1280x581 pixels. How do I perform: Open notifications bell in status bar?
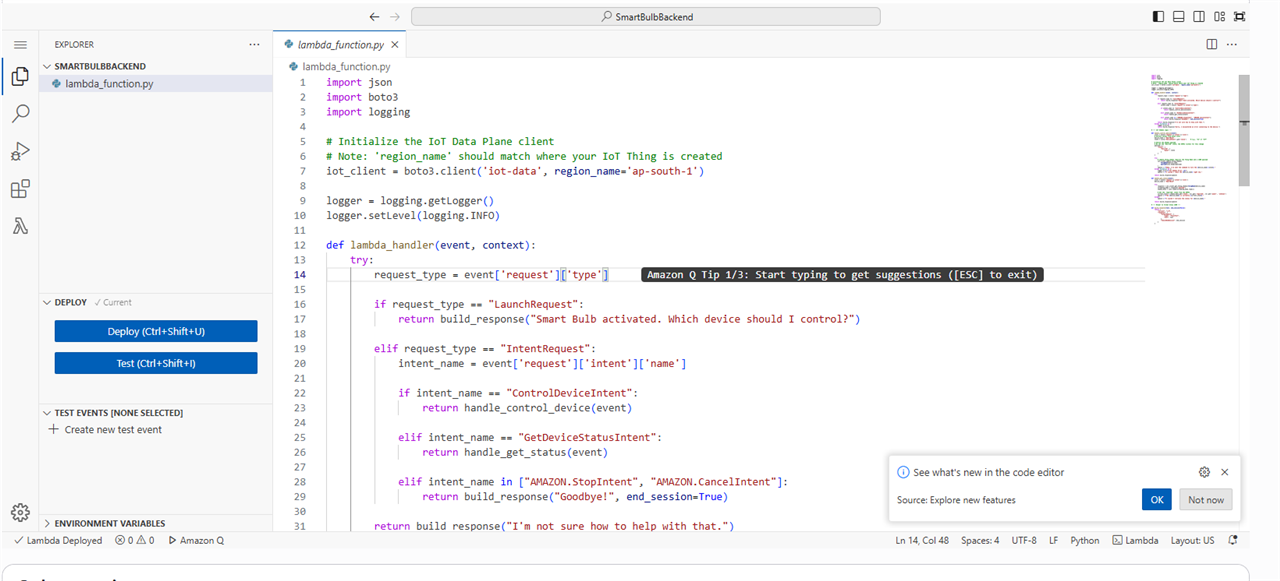pyautogui.click(x=1233, y=540)
